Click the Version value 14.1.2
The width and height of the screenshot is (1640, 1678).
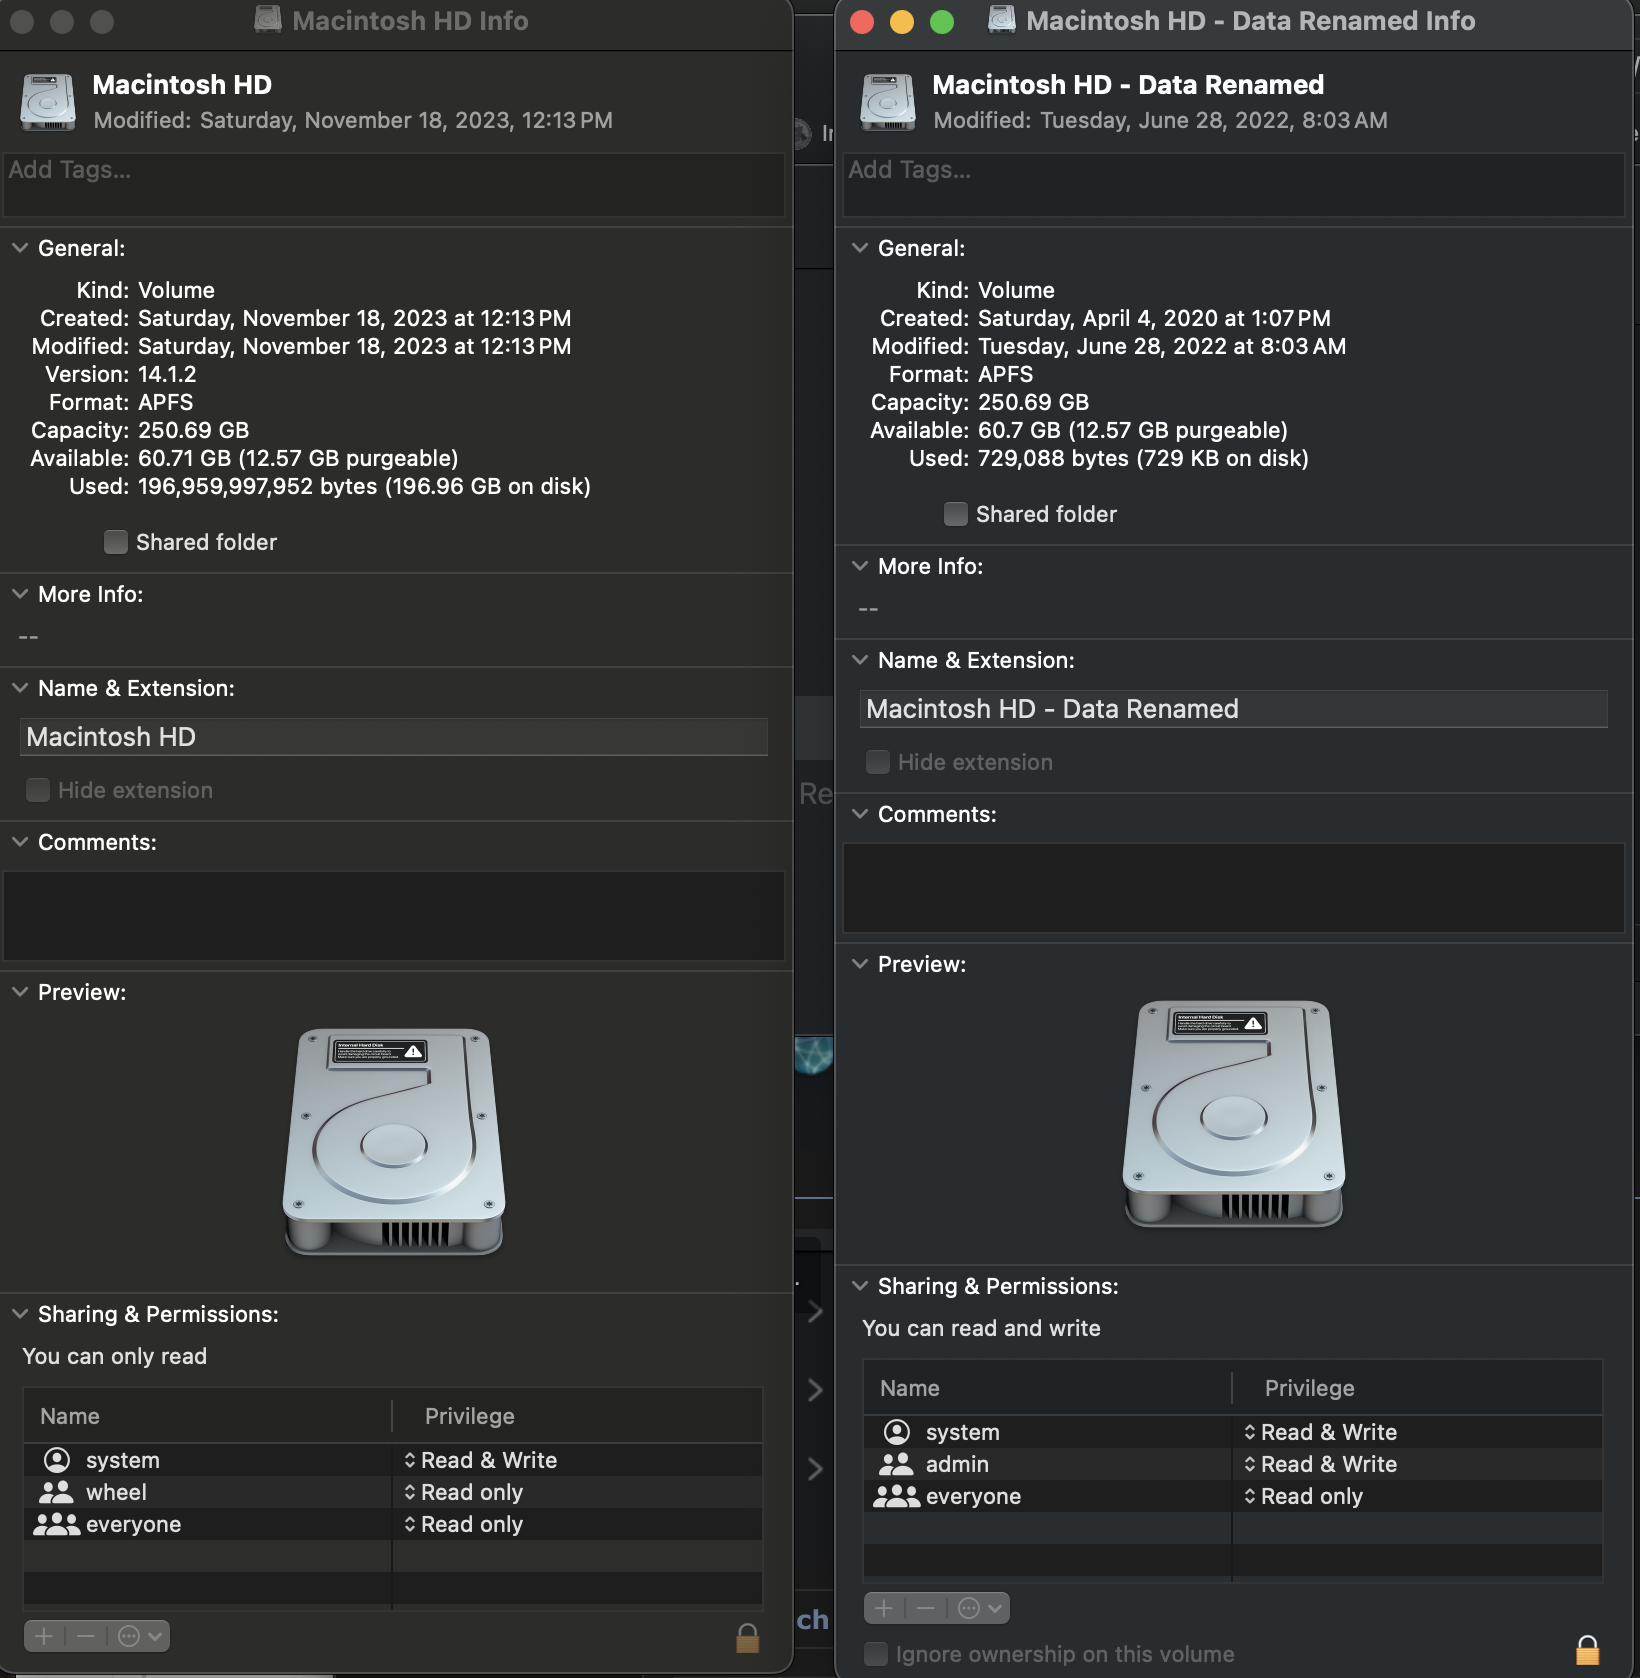click(x=167, y=374)
